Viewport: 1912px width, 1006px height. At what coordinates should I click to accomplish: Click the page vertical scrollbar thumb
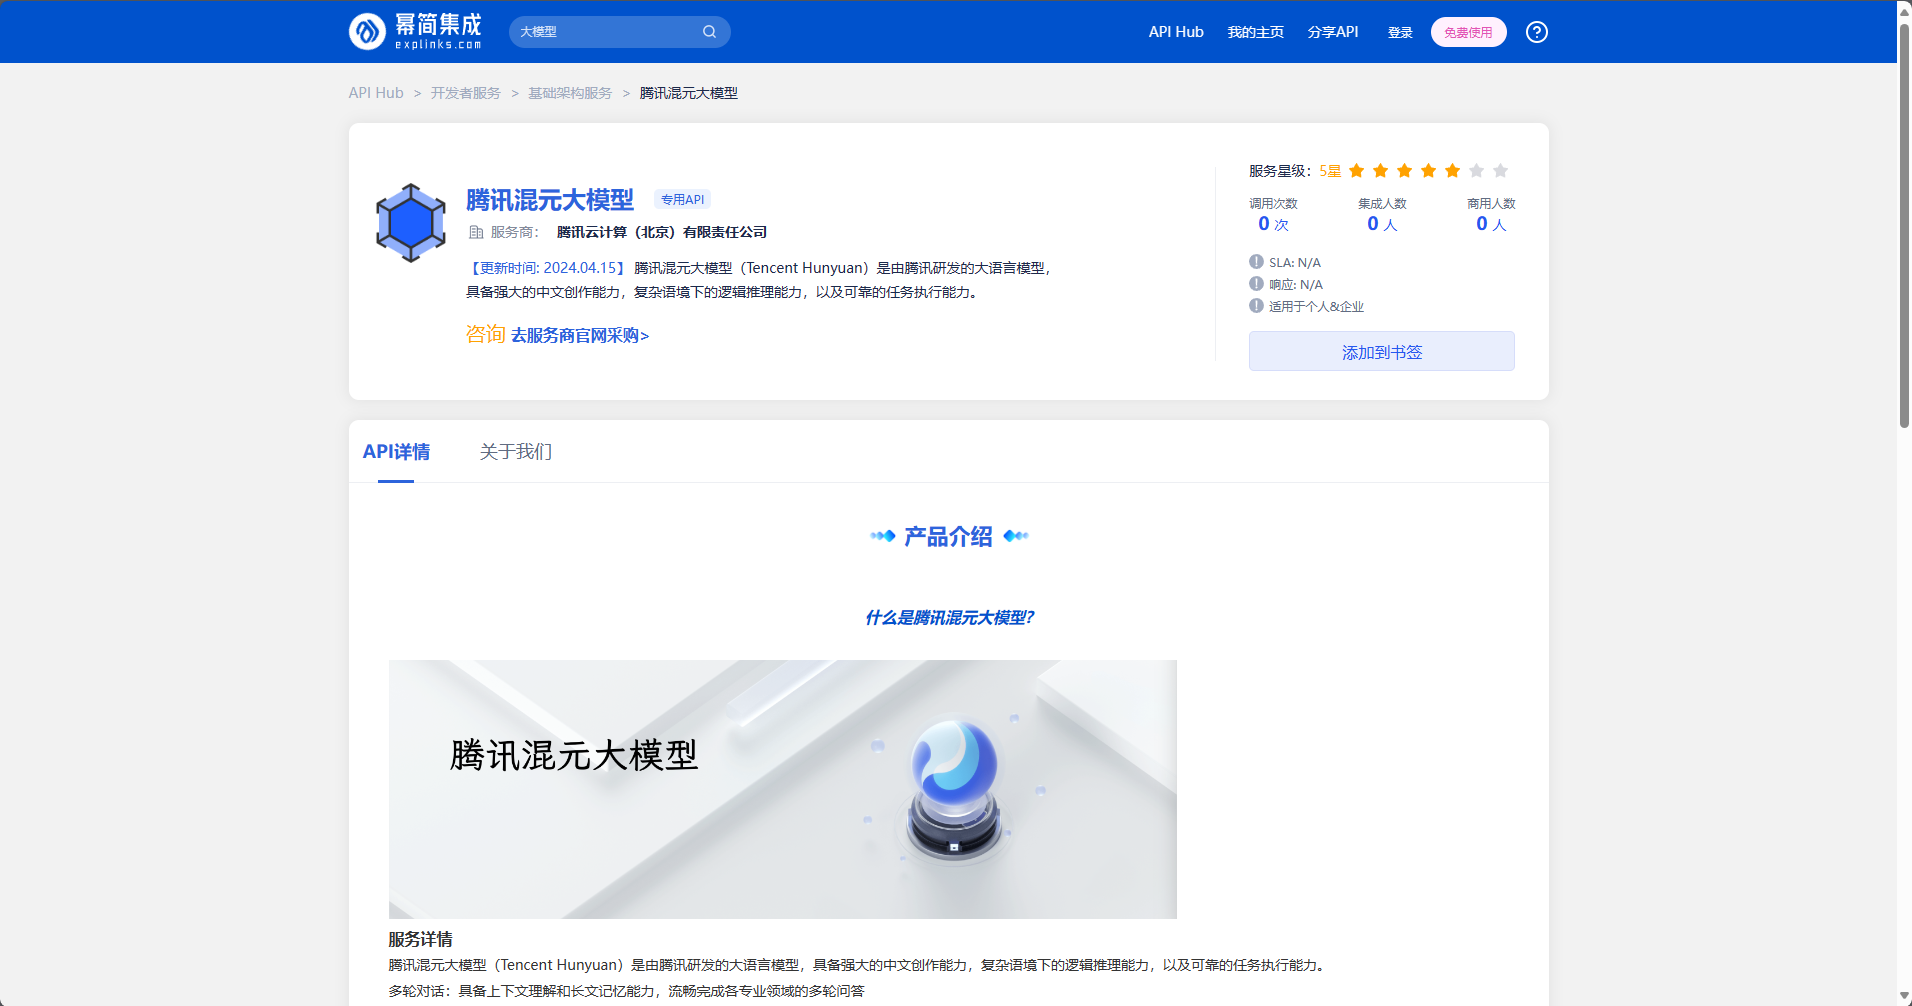pos(1904,225)
